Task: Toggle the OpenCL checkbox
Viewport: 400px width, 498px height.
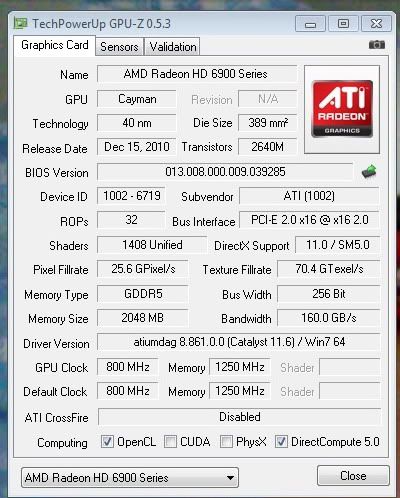Action: [x=107, y=442]
